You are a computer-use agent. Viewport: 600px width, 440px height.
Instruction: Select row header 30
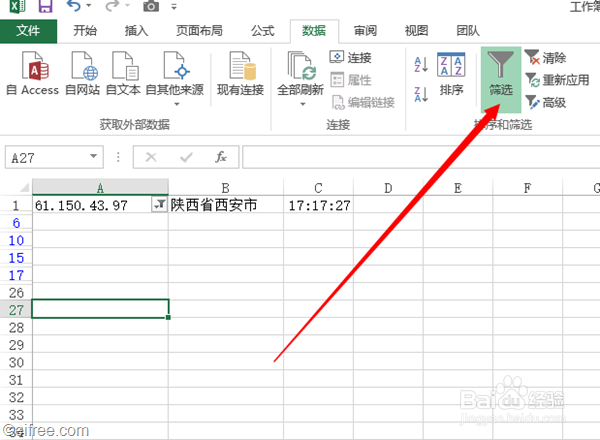pyautogui.click(x=16, y=362)
